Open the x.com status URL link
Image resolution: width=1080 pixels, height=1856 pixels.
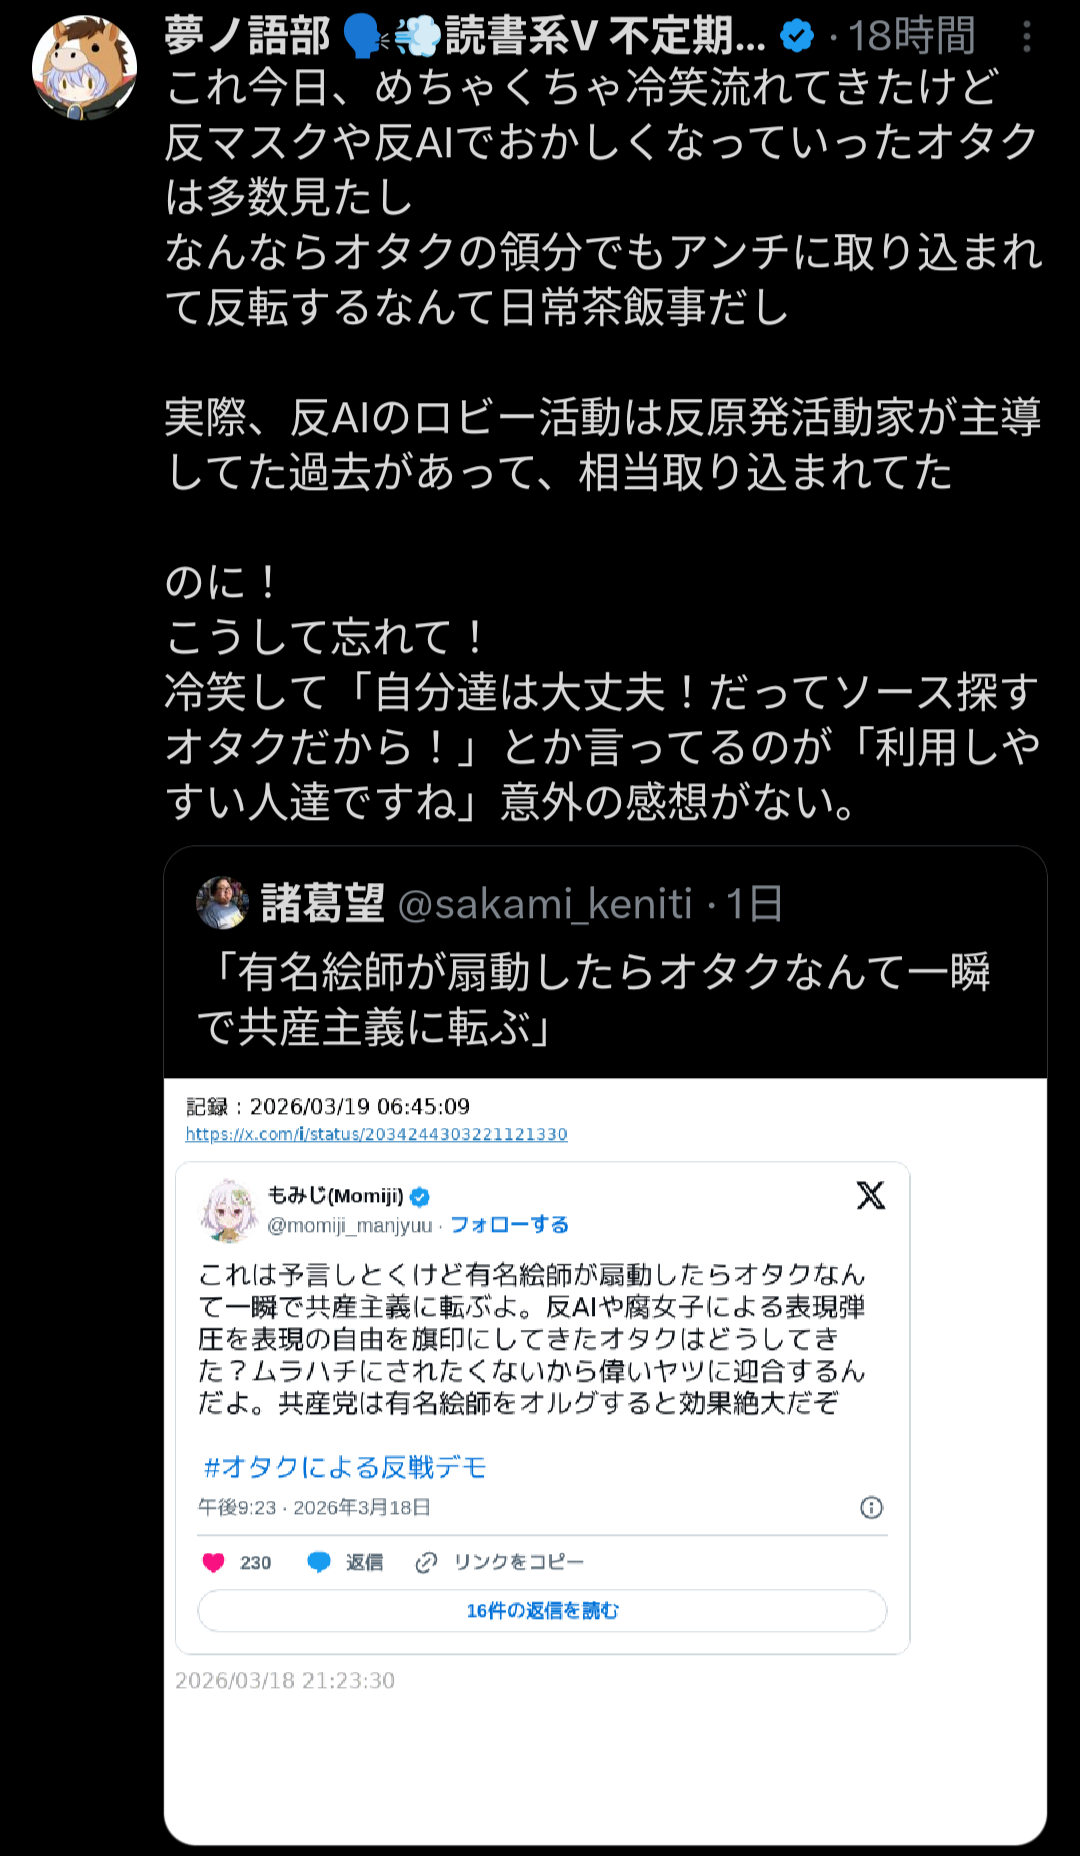point(377,1134)
